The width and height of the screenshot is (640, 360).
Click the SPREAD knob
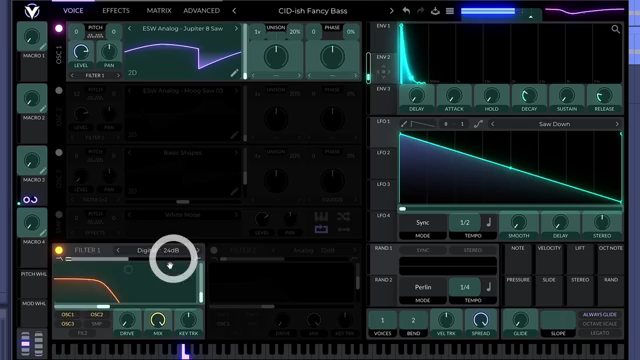pyautogui.click(x=480, y=320)
